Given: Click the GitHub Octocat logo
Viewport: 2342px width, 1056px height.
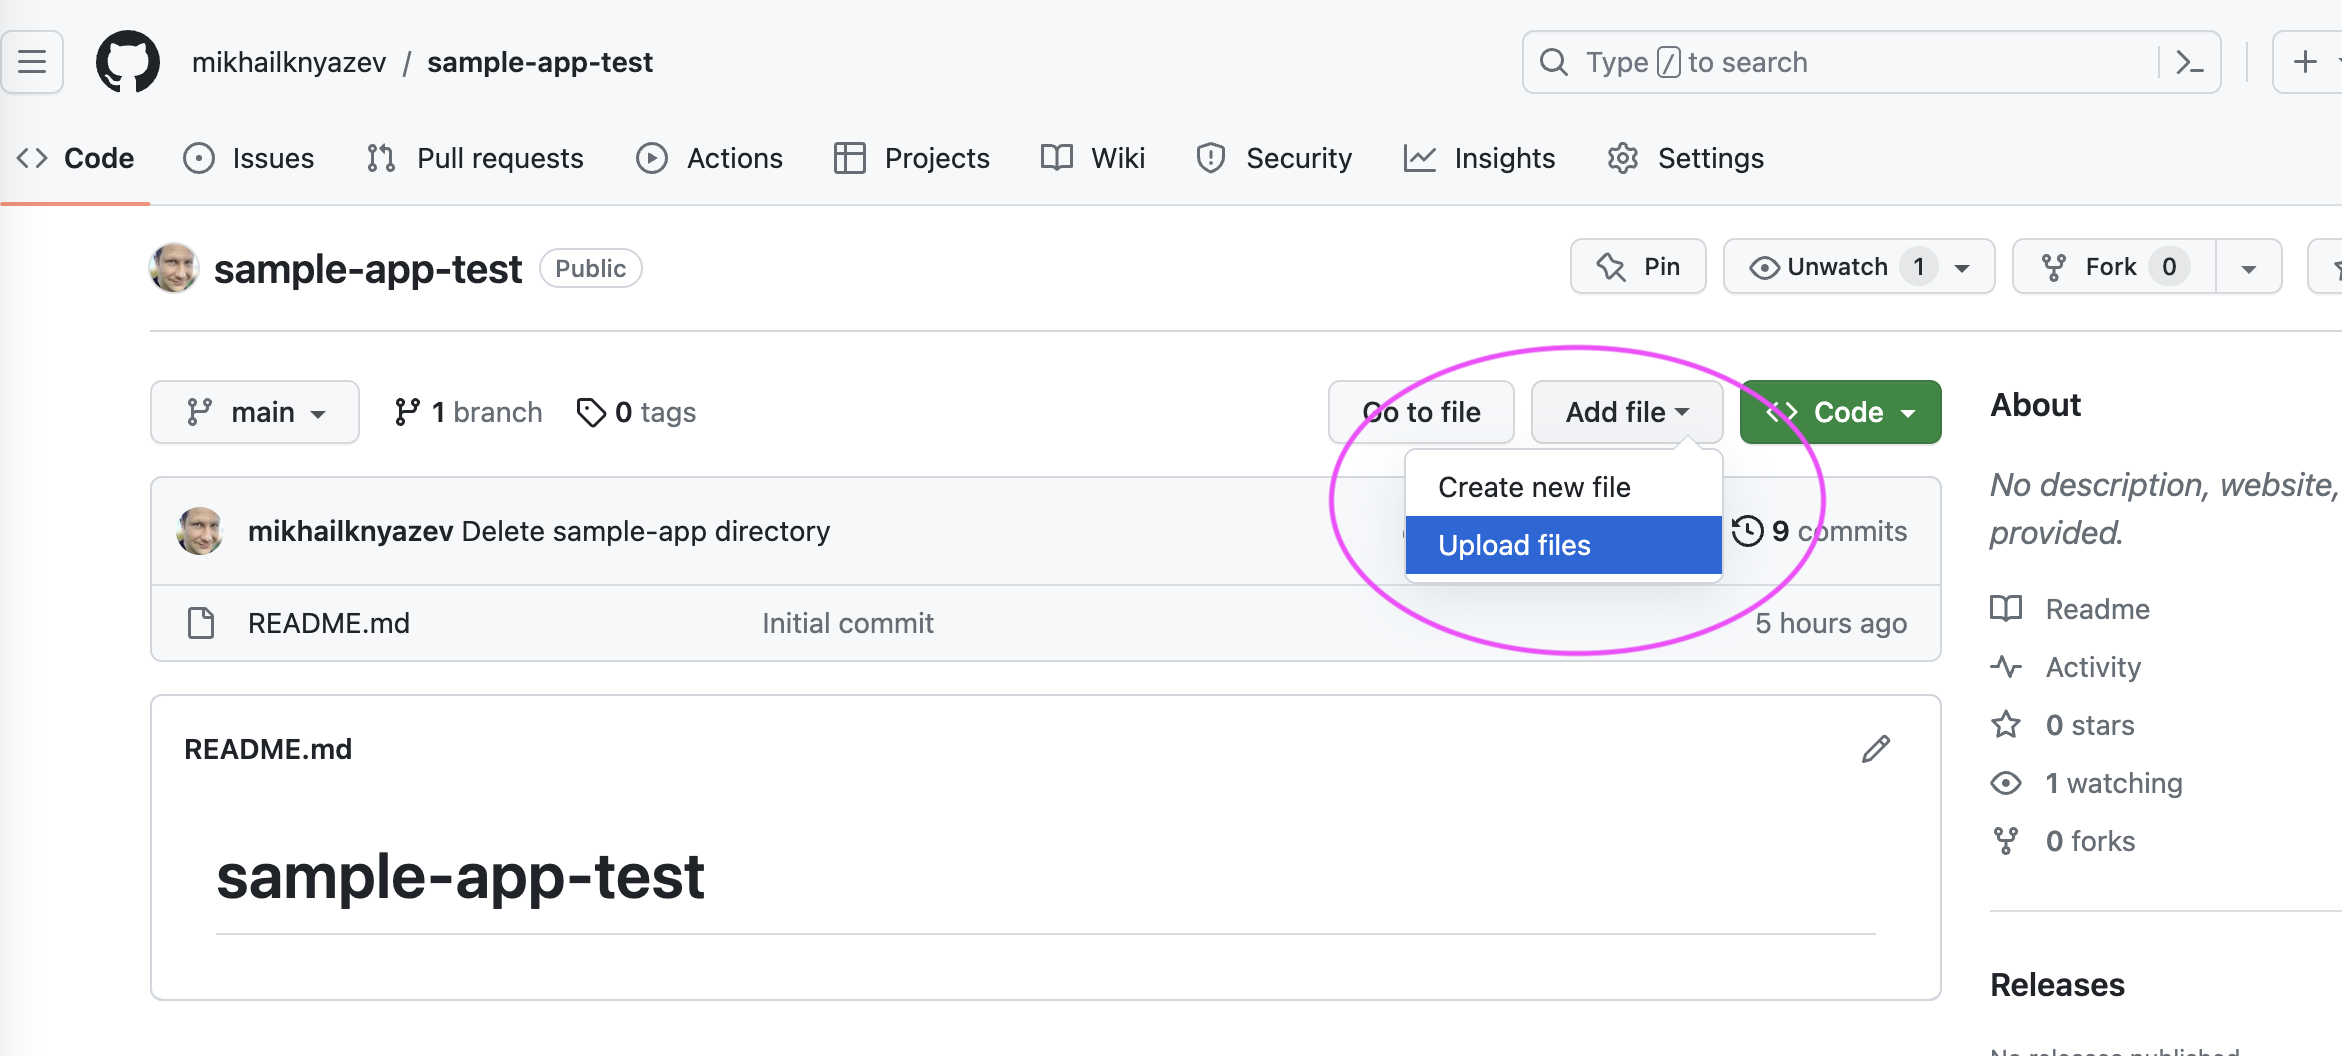Looking at the screenshot, I should 128,62.
